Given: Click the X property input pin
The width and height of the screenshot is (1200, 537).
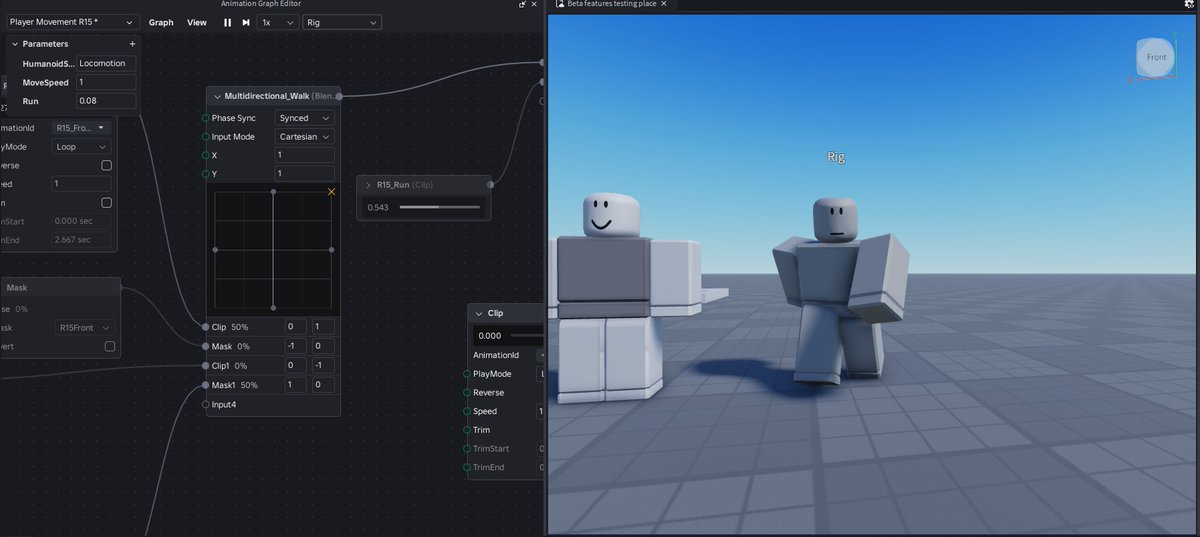Looking at the screenshot, I should [206, 156].
